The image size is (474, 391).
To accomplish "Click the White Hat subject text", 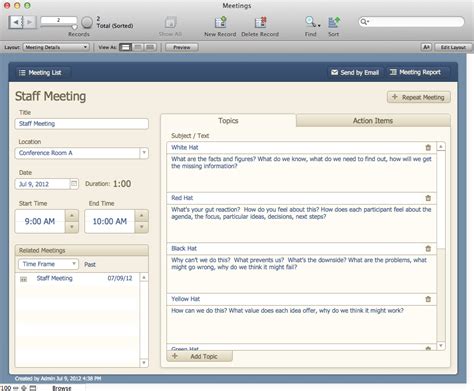I will (x=185, y=147).
